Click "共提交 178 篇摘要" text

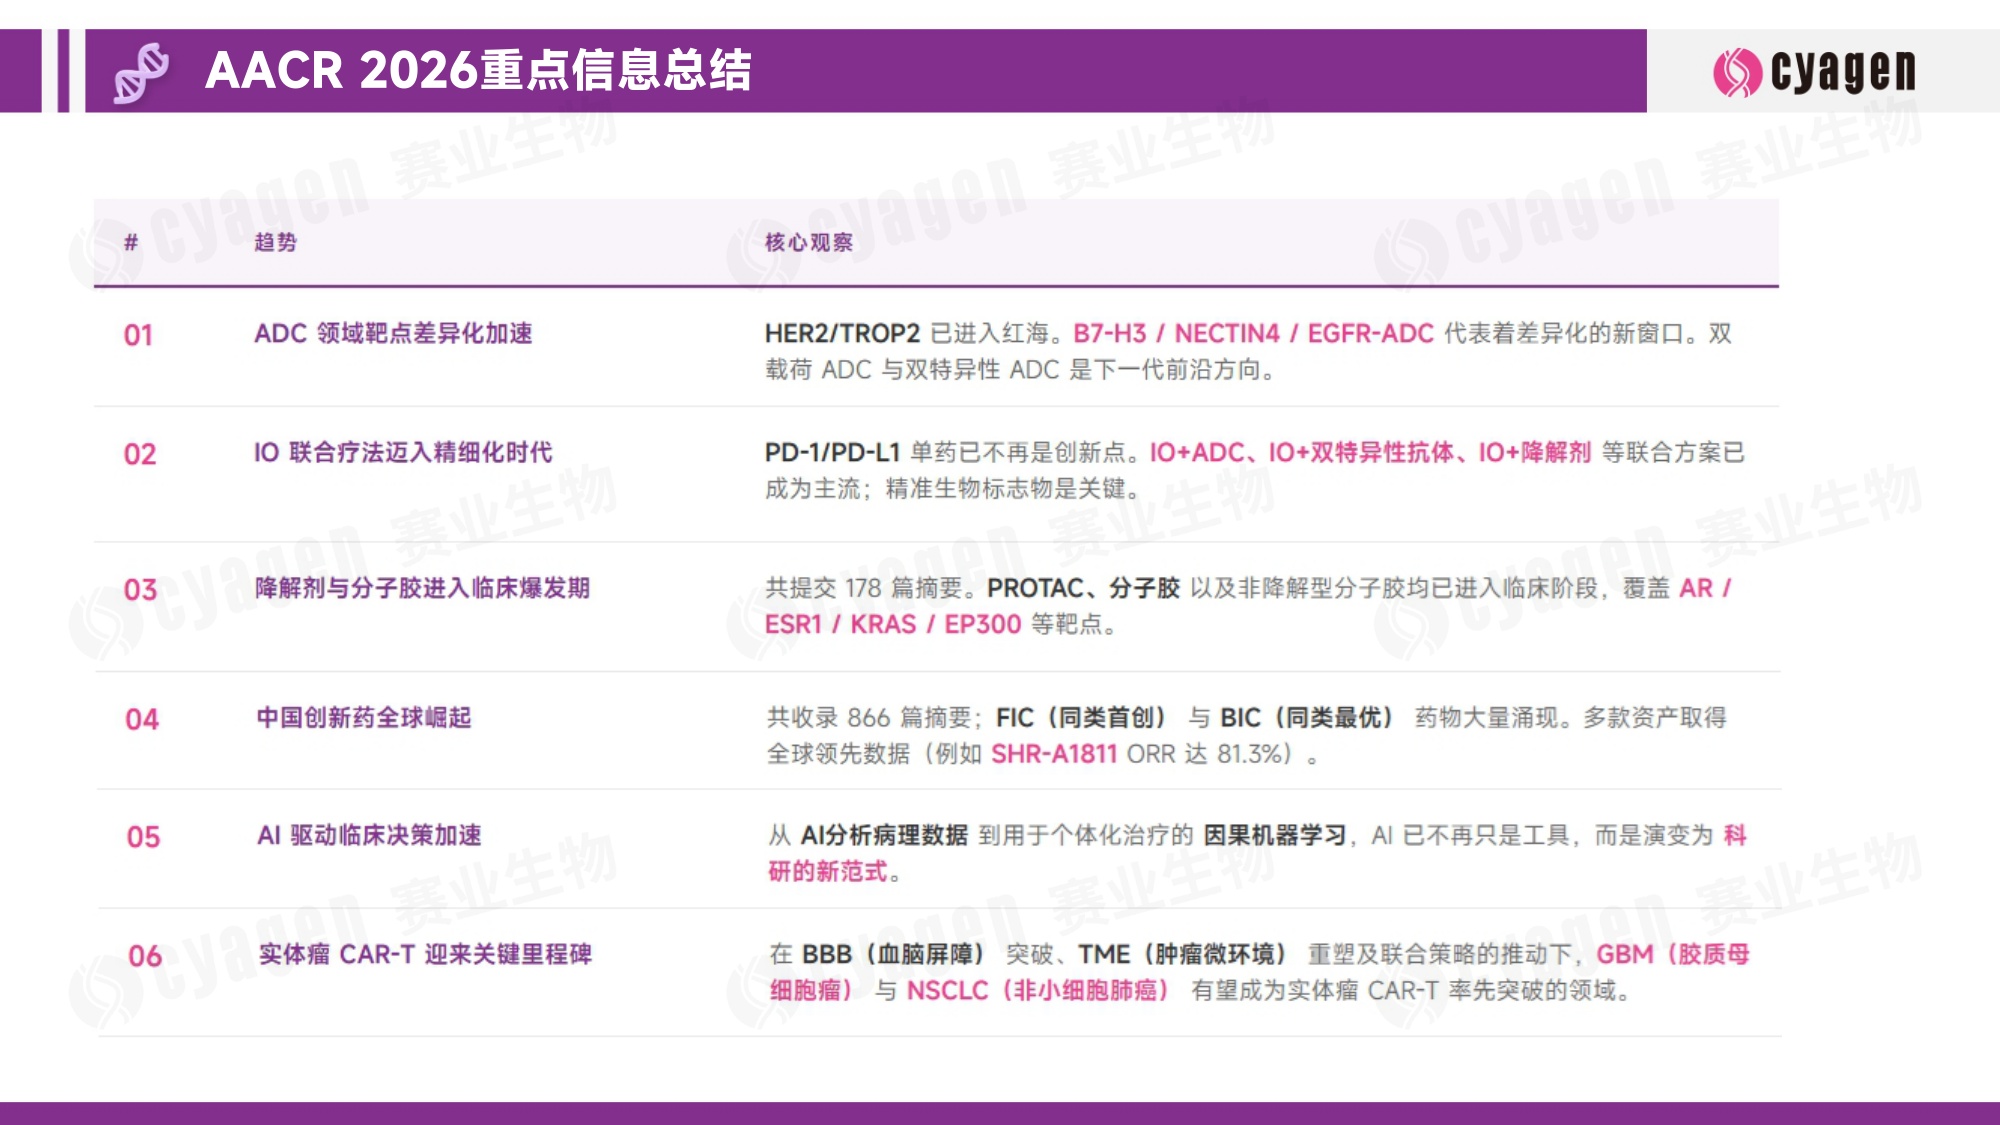(x=863, y=588)
